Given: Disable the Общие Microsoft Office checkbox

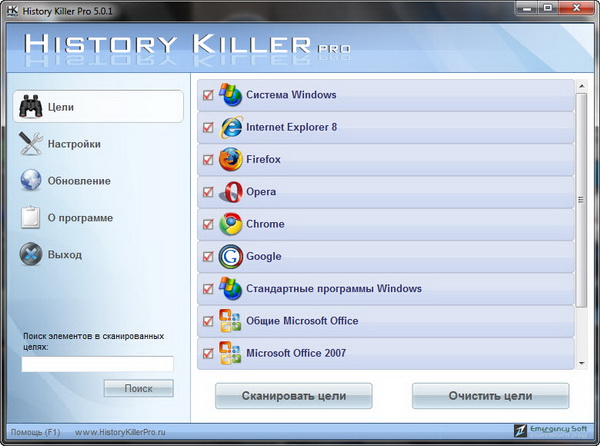Looking at the screenshot, I should (208, 321).
